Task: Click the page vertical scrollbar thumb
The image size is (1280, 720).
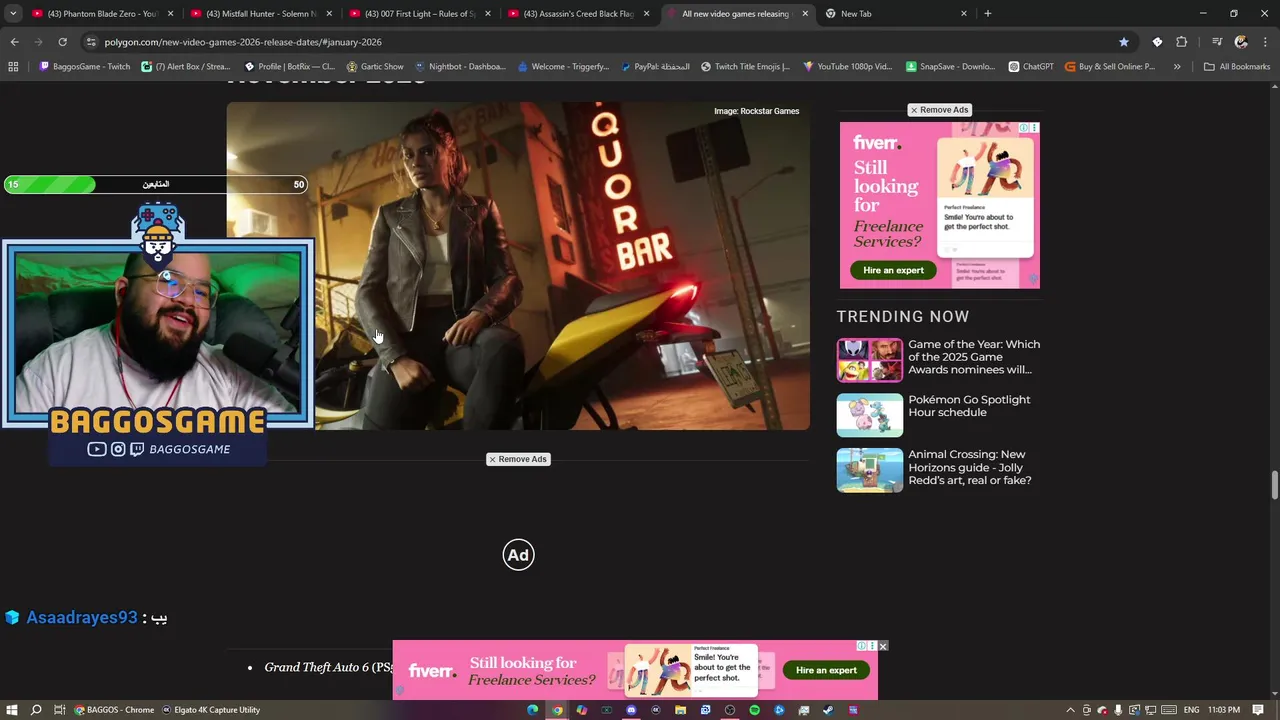Action: point(1274,485)
